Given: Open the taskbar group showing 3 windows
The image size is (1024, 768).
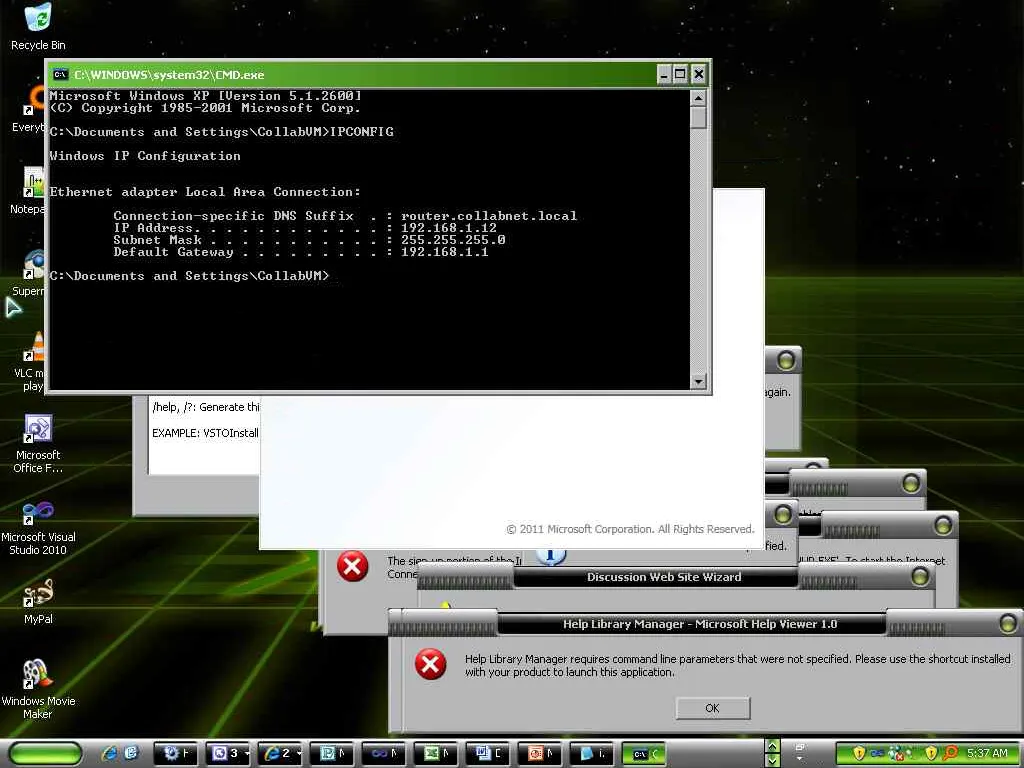Looking at the screenshot, I should pos(228,754).
